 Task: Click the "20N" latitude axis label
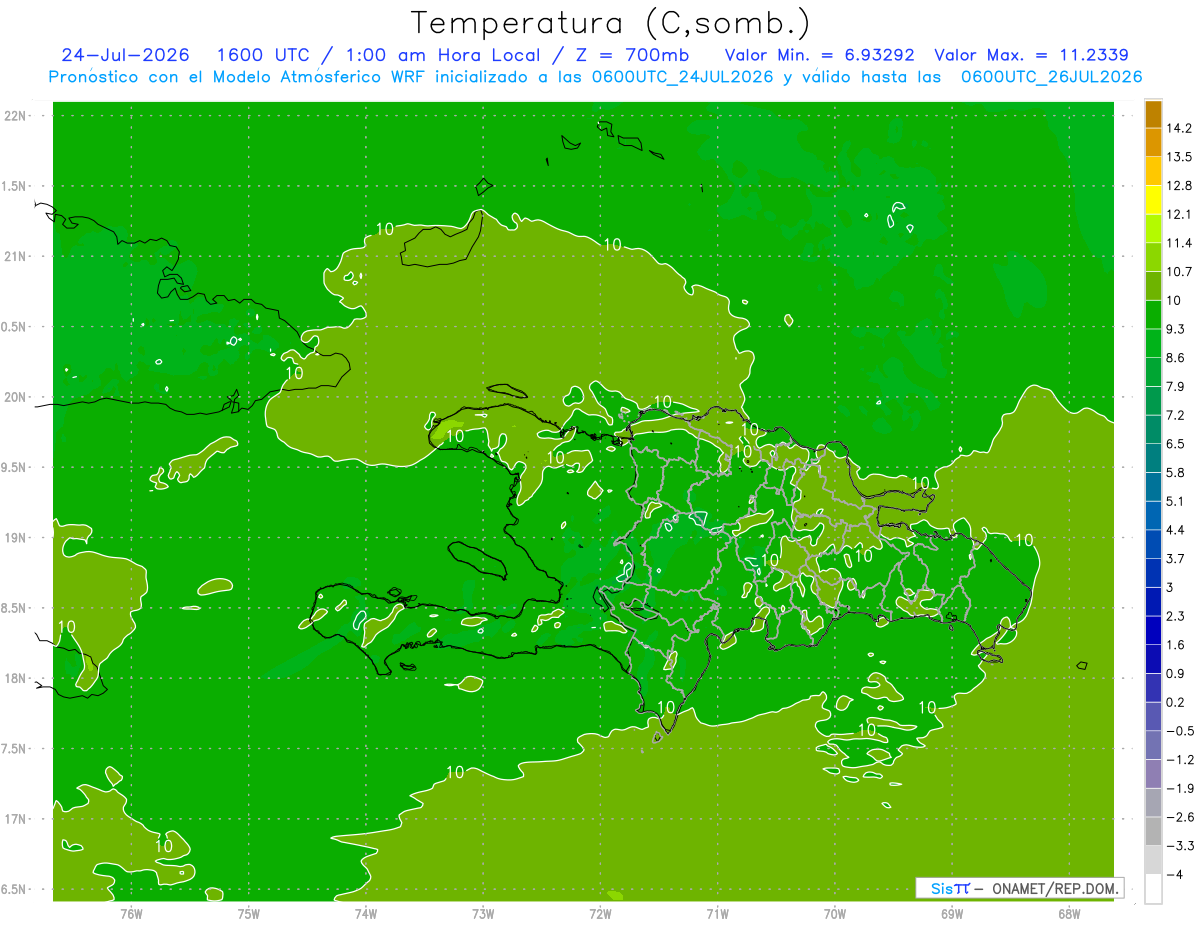tap(16, 397)
